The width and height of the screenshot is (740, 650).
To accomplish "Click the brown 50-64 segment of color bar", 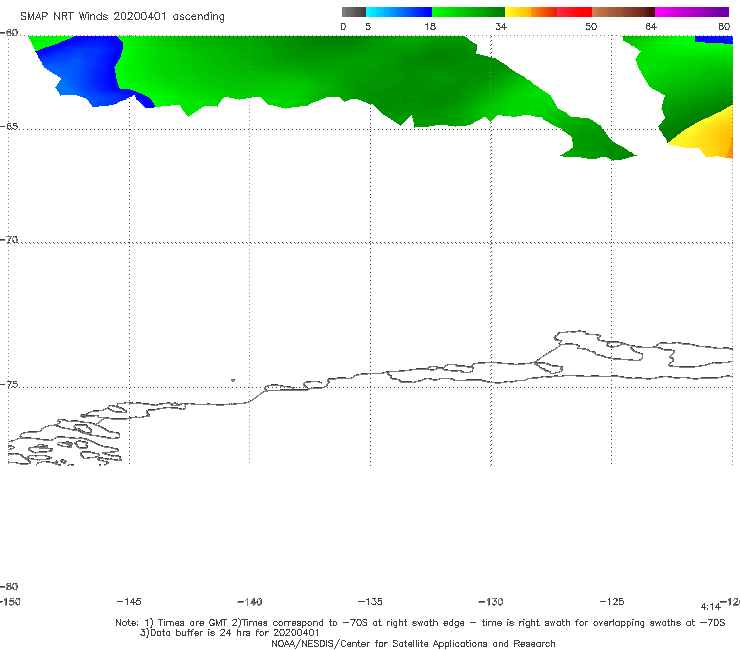I will [623, 12].
